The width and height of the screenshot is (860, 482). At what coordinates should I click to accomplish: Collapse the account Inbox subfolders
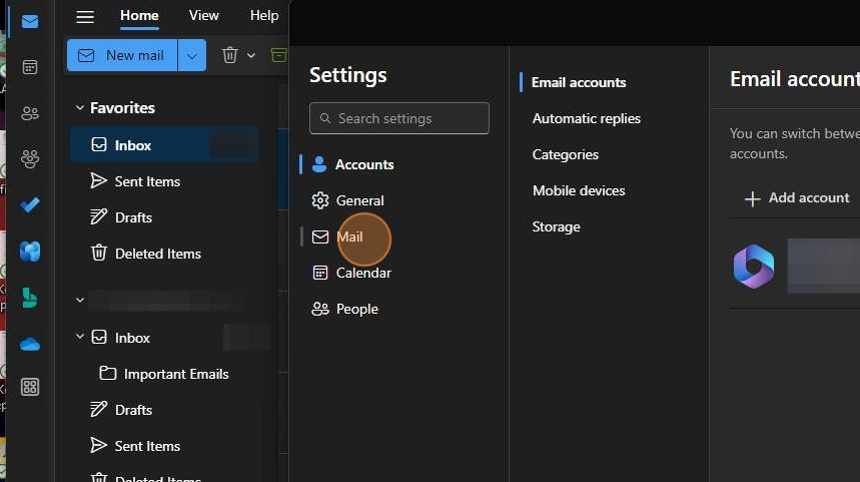pos(80,338)
